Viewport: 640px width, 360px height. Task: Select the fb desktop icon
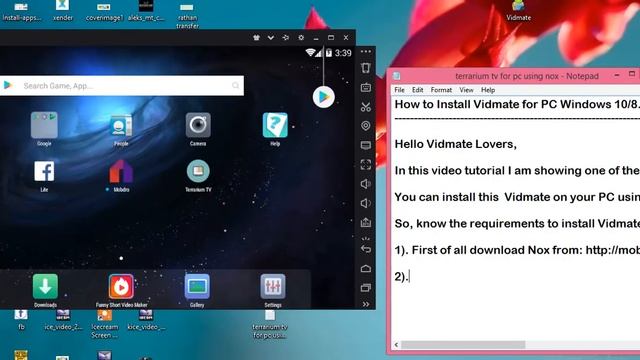click(x=21, y=320)
